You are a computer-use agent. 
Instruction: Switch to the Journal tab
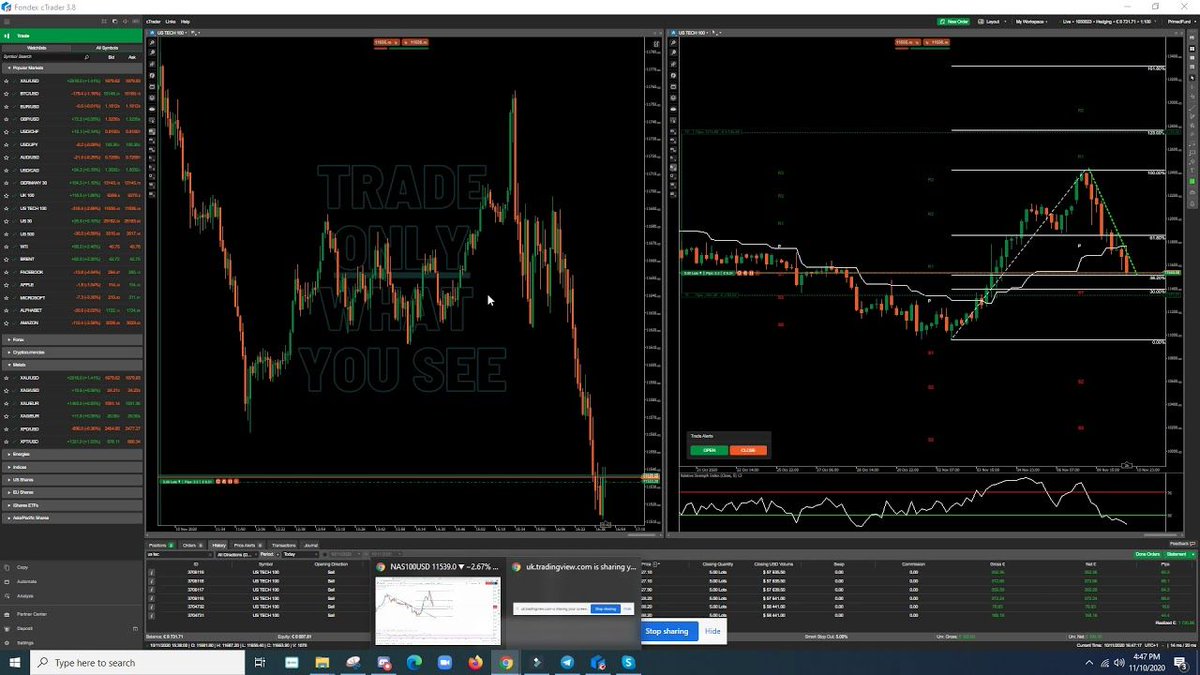pyautogui.click(x=311, y=545)
